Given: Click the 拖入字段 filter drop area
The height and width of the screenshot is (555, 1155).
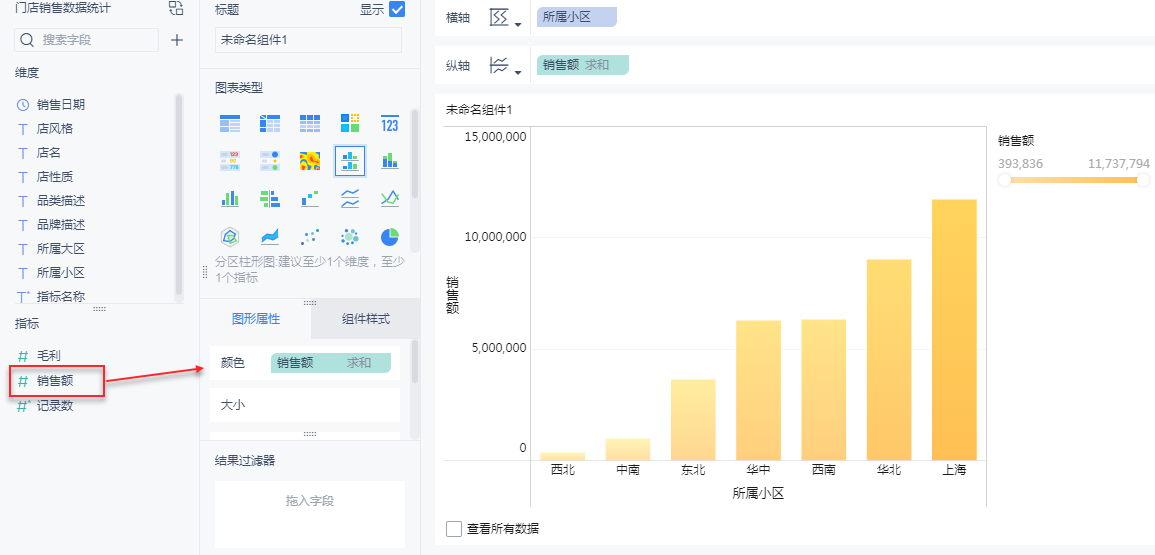Looking at the screenshot, I should tap(310, 514).
